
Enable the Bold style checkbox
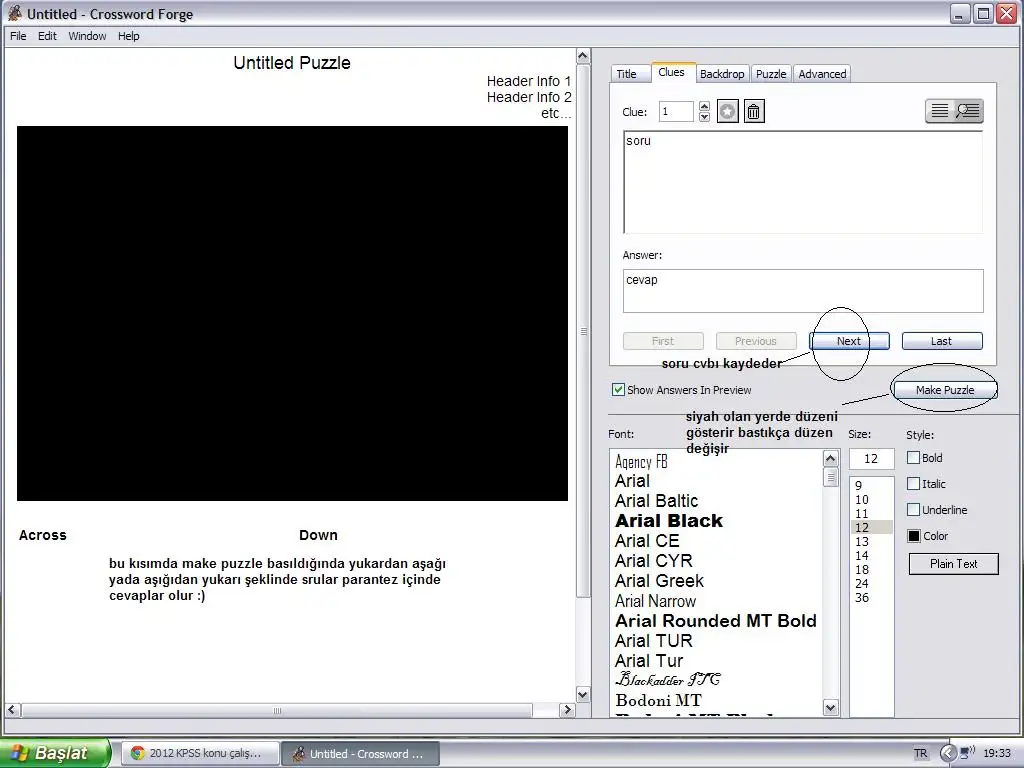(914, 458)
